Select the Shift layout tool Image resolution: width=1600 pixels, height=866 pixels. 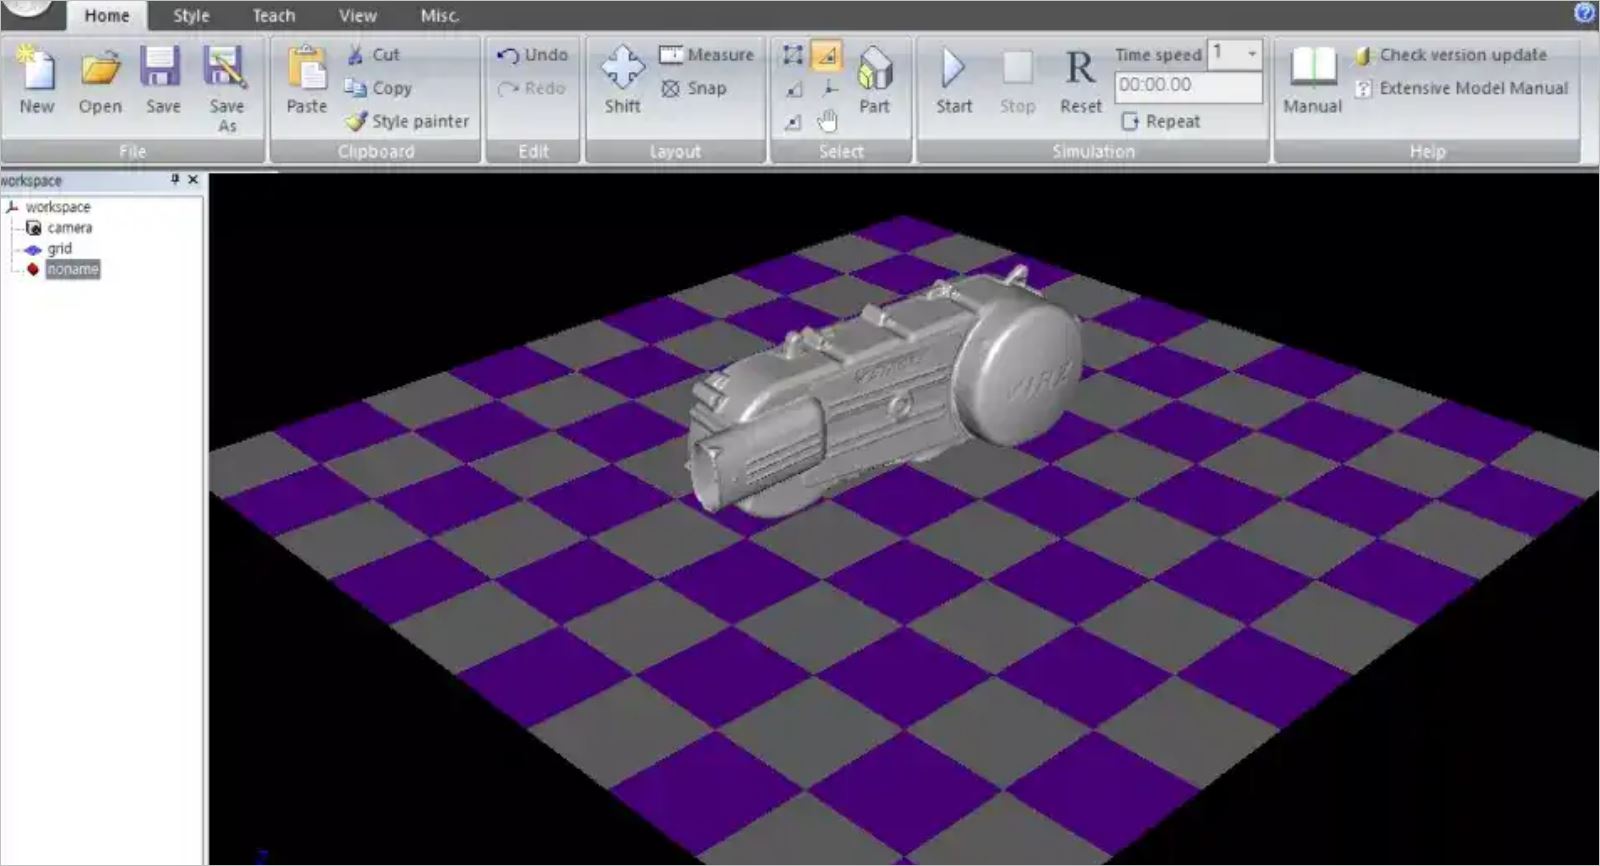point(622,81)
